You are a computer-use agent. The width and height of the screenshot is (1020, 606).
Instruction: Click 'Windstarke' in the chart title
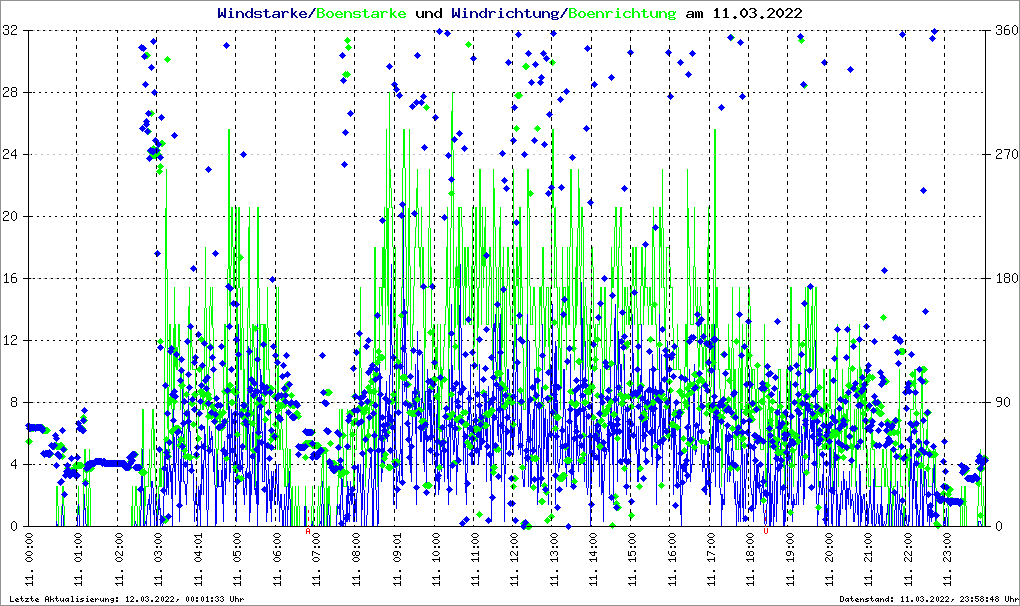[x=264, y=13]
